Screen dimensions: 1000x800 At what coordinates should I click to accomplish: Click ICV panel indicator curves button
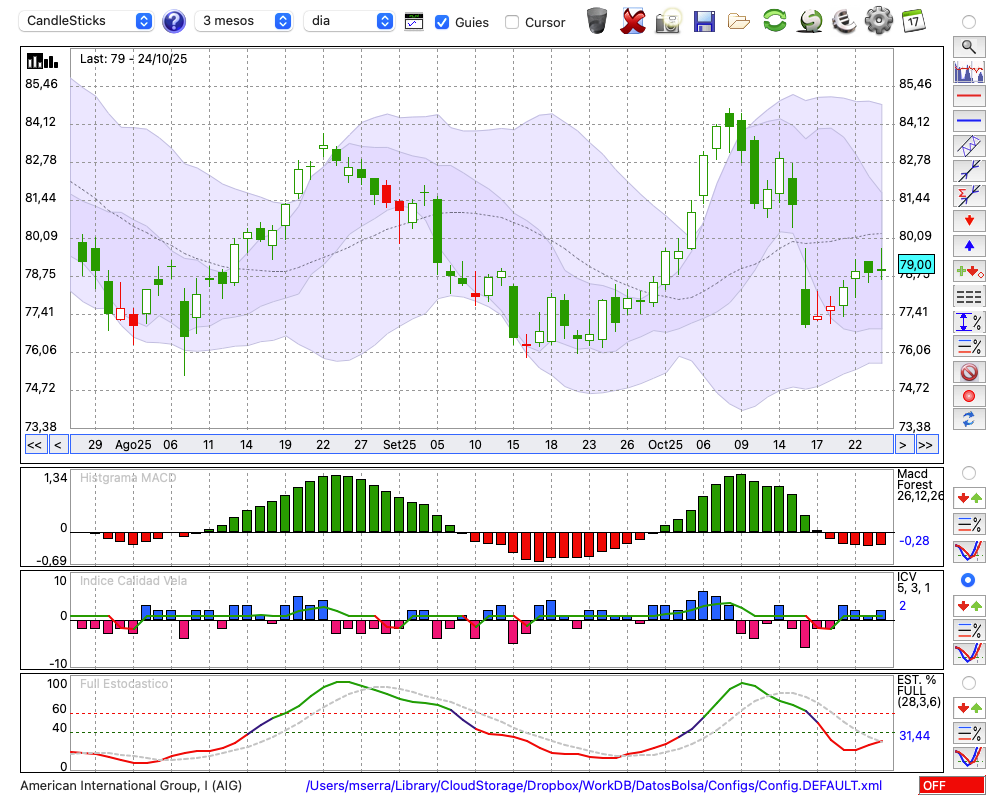point(969,654)
